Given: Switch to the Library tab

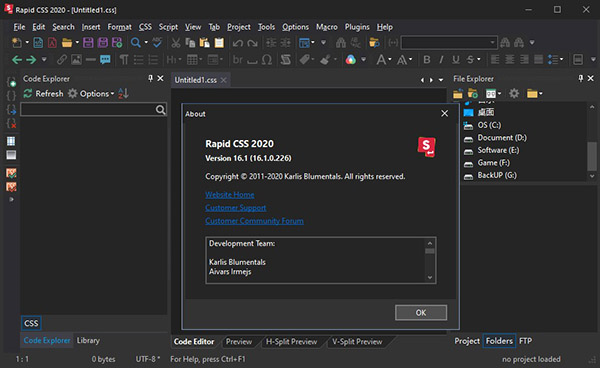Looking at the screenshot, I should 88,340.
